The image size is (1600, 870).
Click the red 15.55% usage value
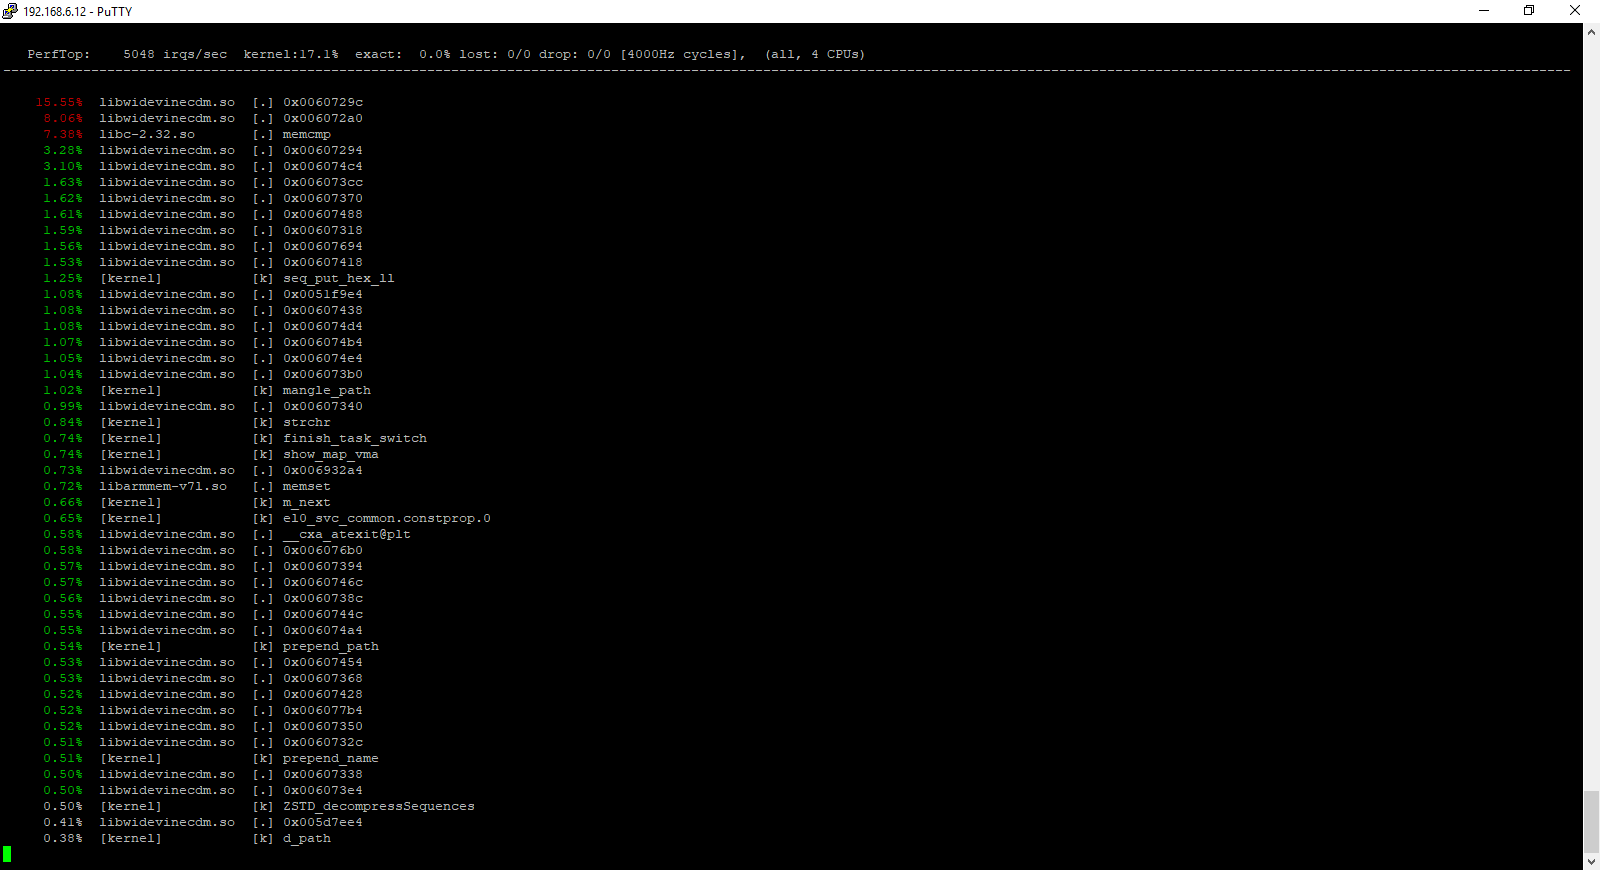point(59,103)
